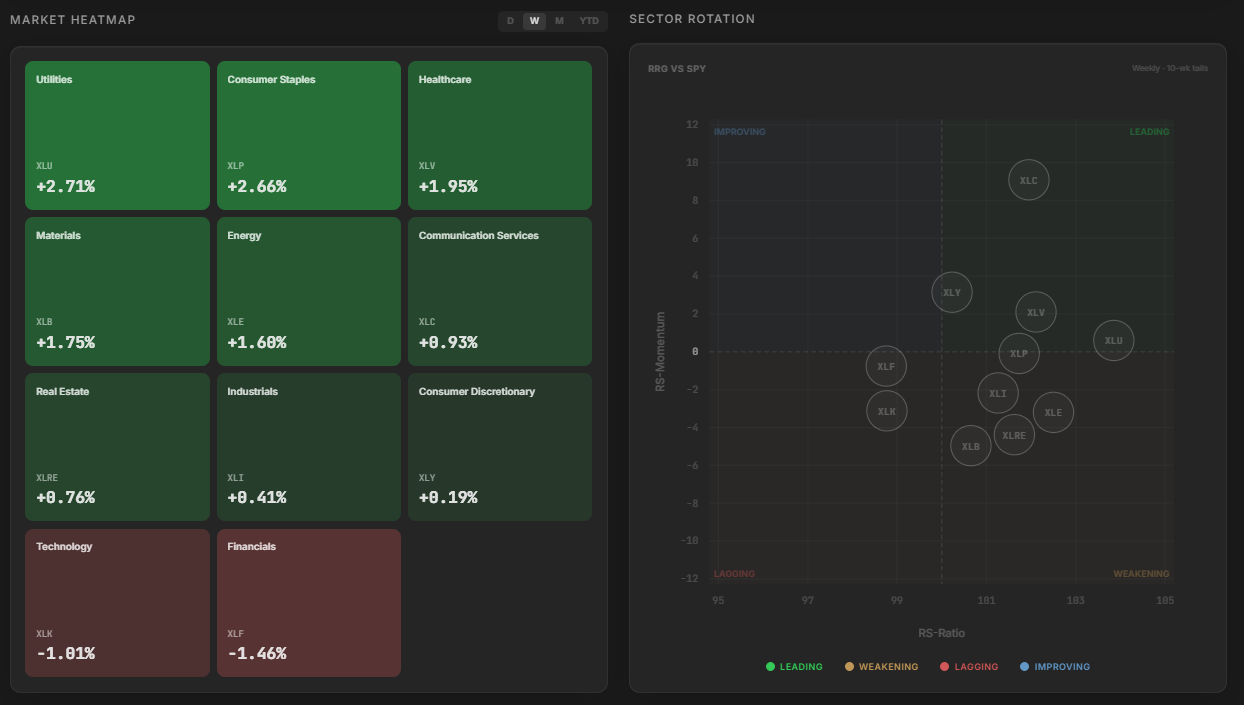This screenshot has width=1244, height=705.
Task: Click the RS-Ratio axis title
Action: click(x=941, y=633)
